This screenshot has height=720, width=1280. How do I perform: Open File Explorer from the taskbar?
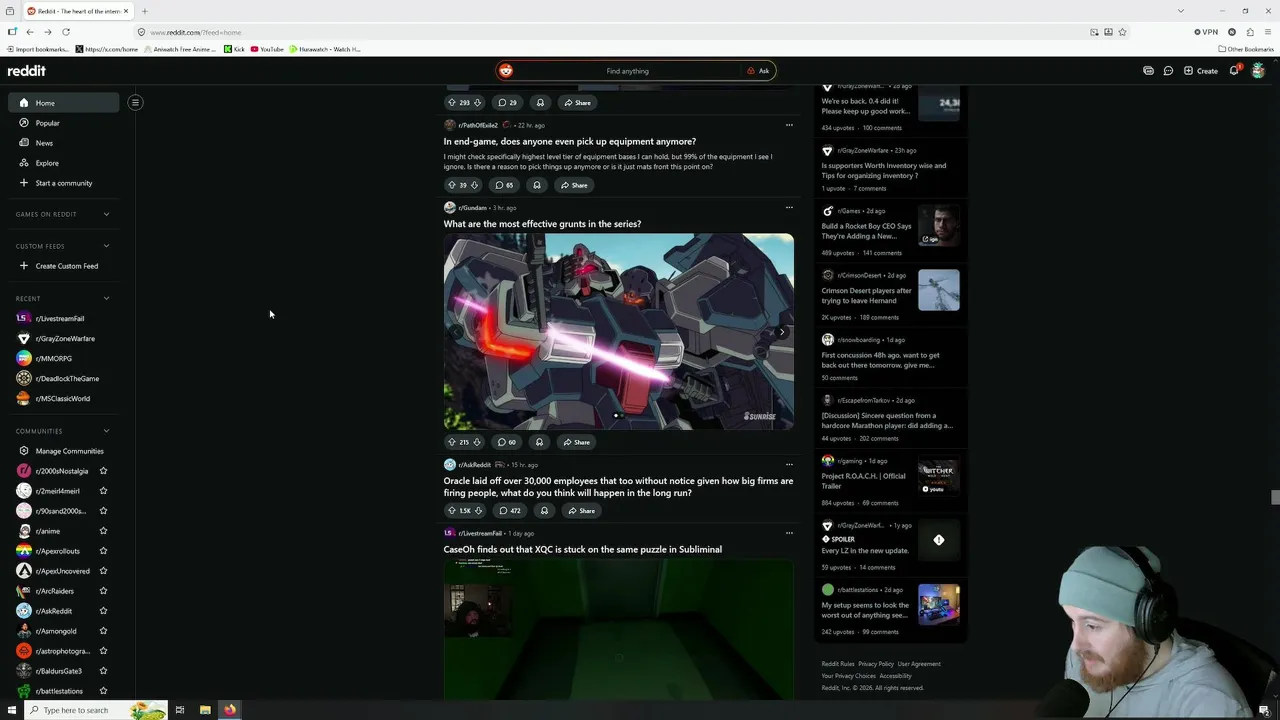[x=205, y=710]
